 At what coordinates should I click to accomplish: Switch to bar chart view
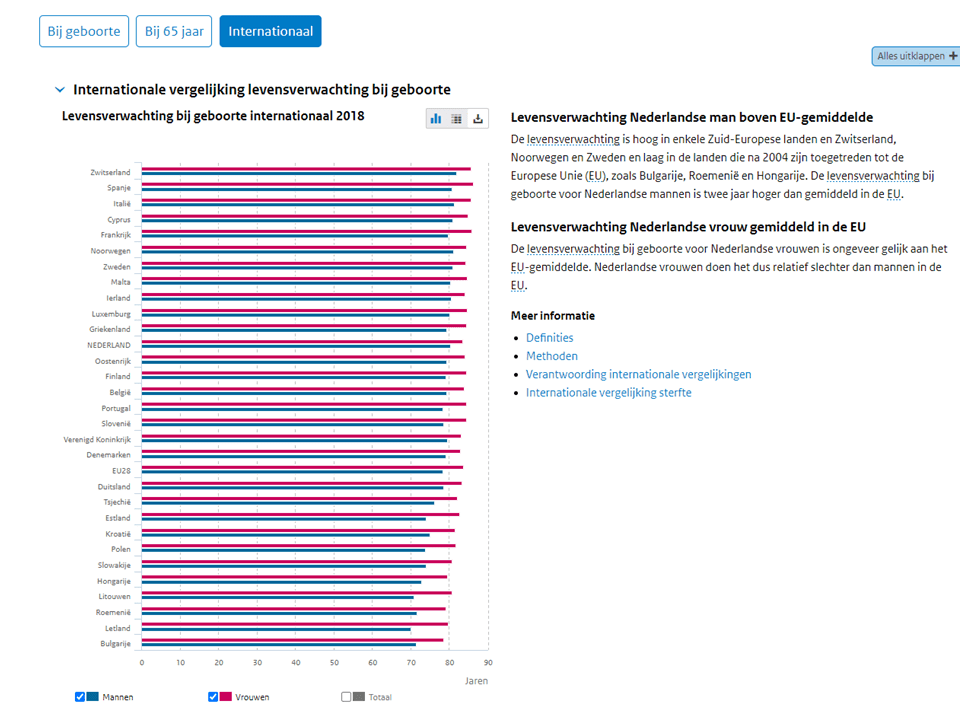pyautogui.click(x=436, y=118)
